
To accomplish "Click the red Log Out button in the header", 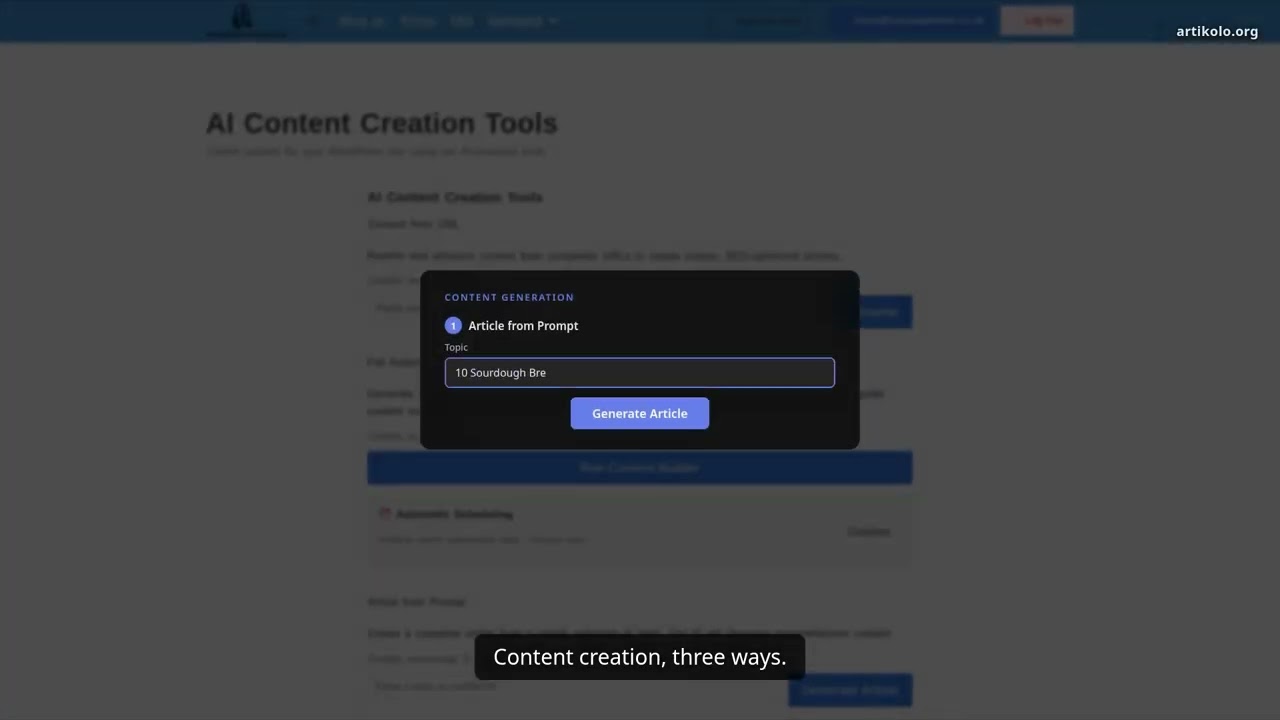I will tap(1037, 20).
